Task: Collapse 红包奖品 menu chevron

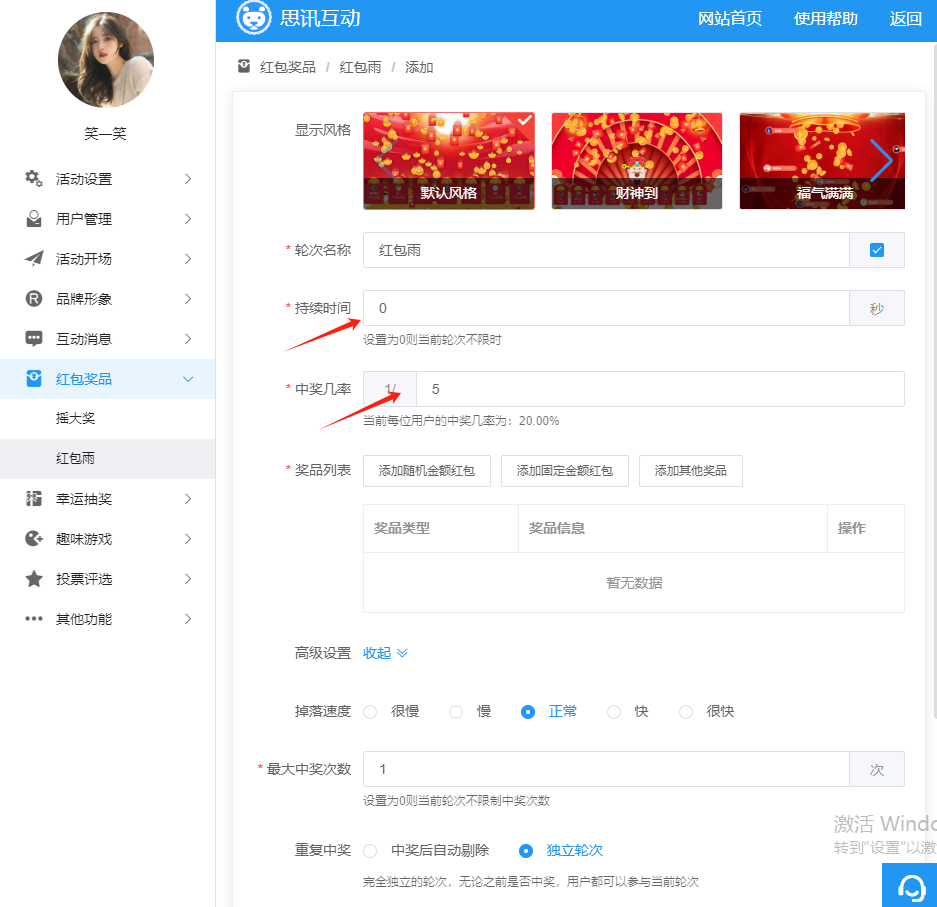Action: point(188,379)
